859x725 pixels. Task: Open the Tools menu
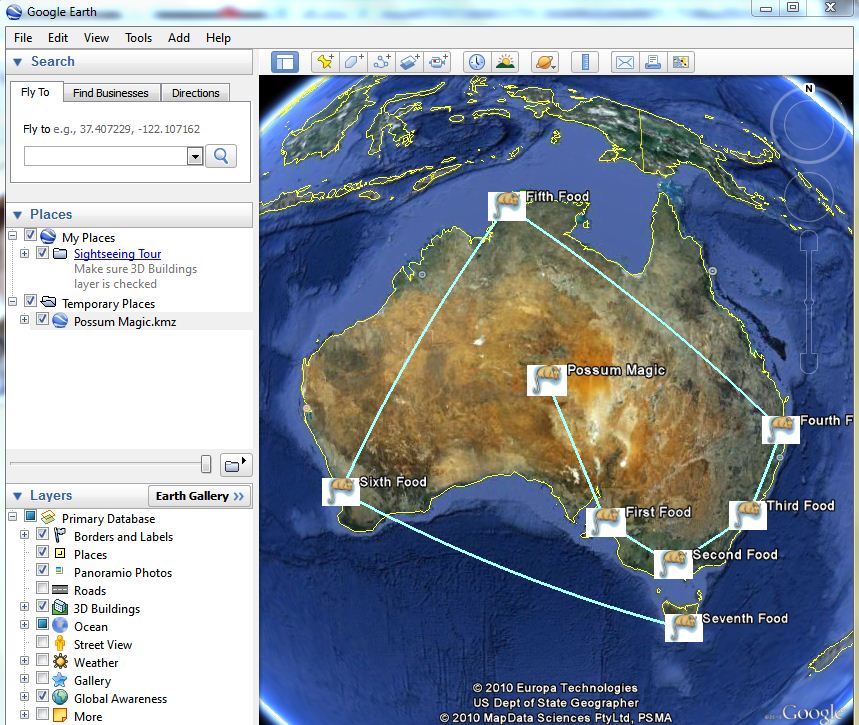tap(138, 38)
